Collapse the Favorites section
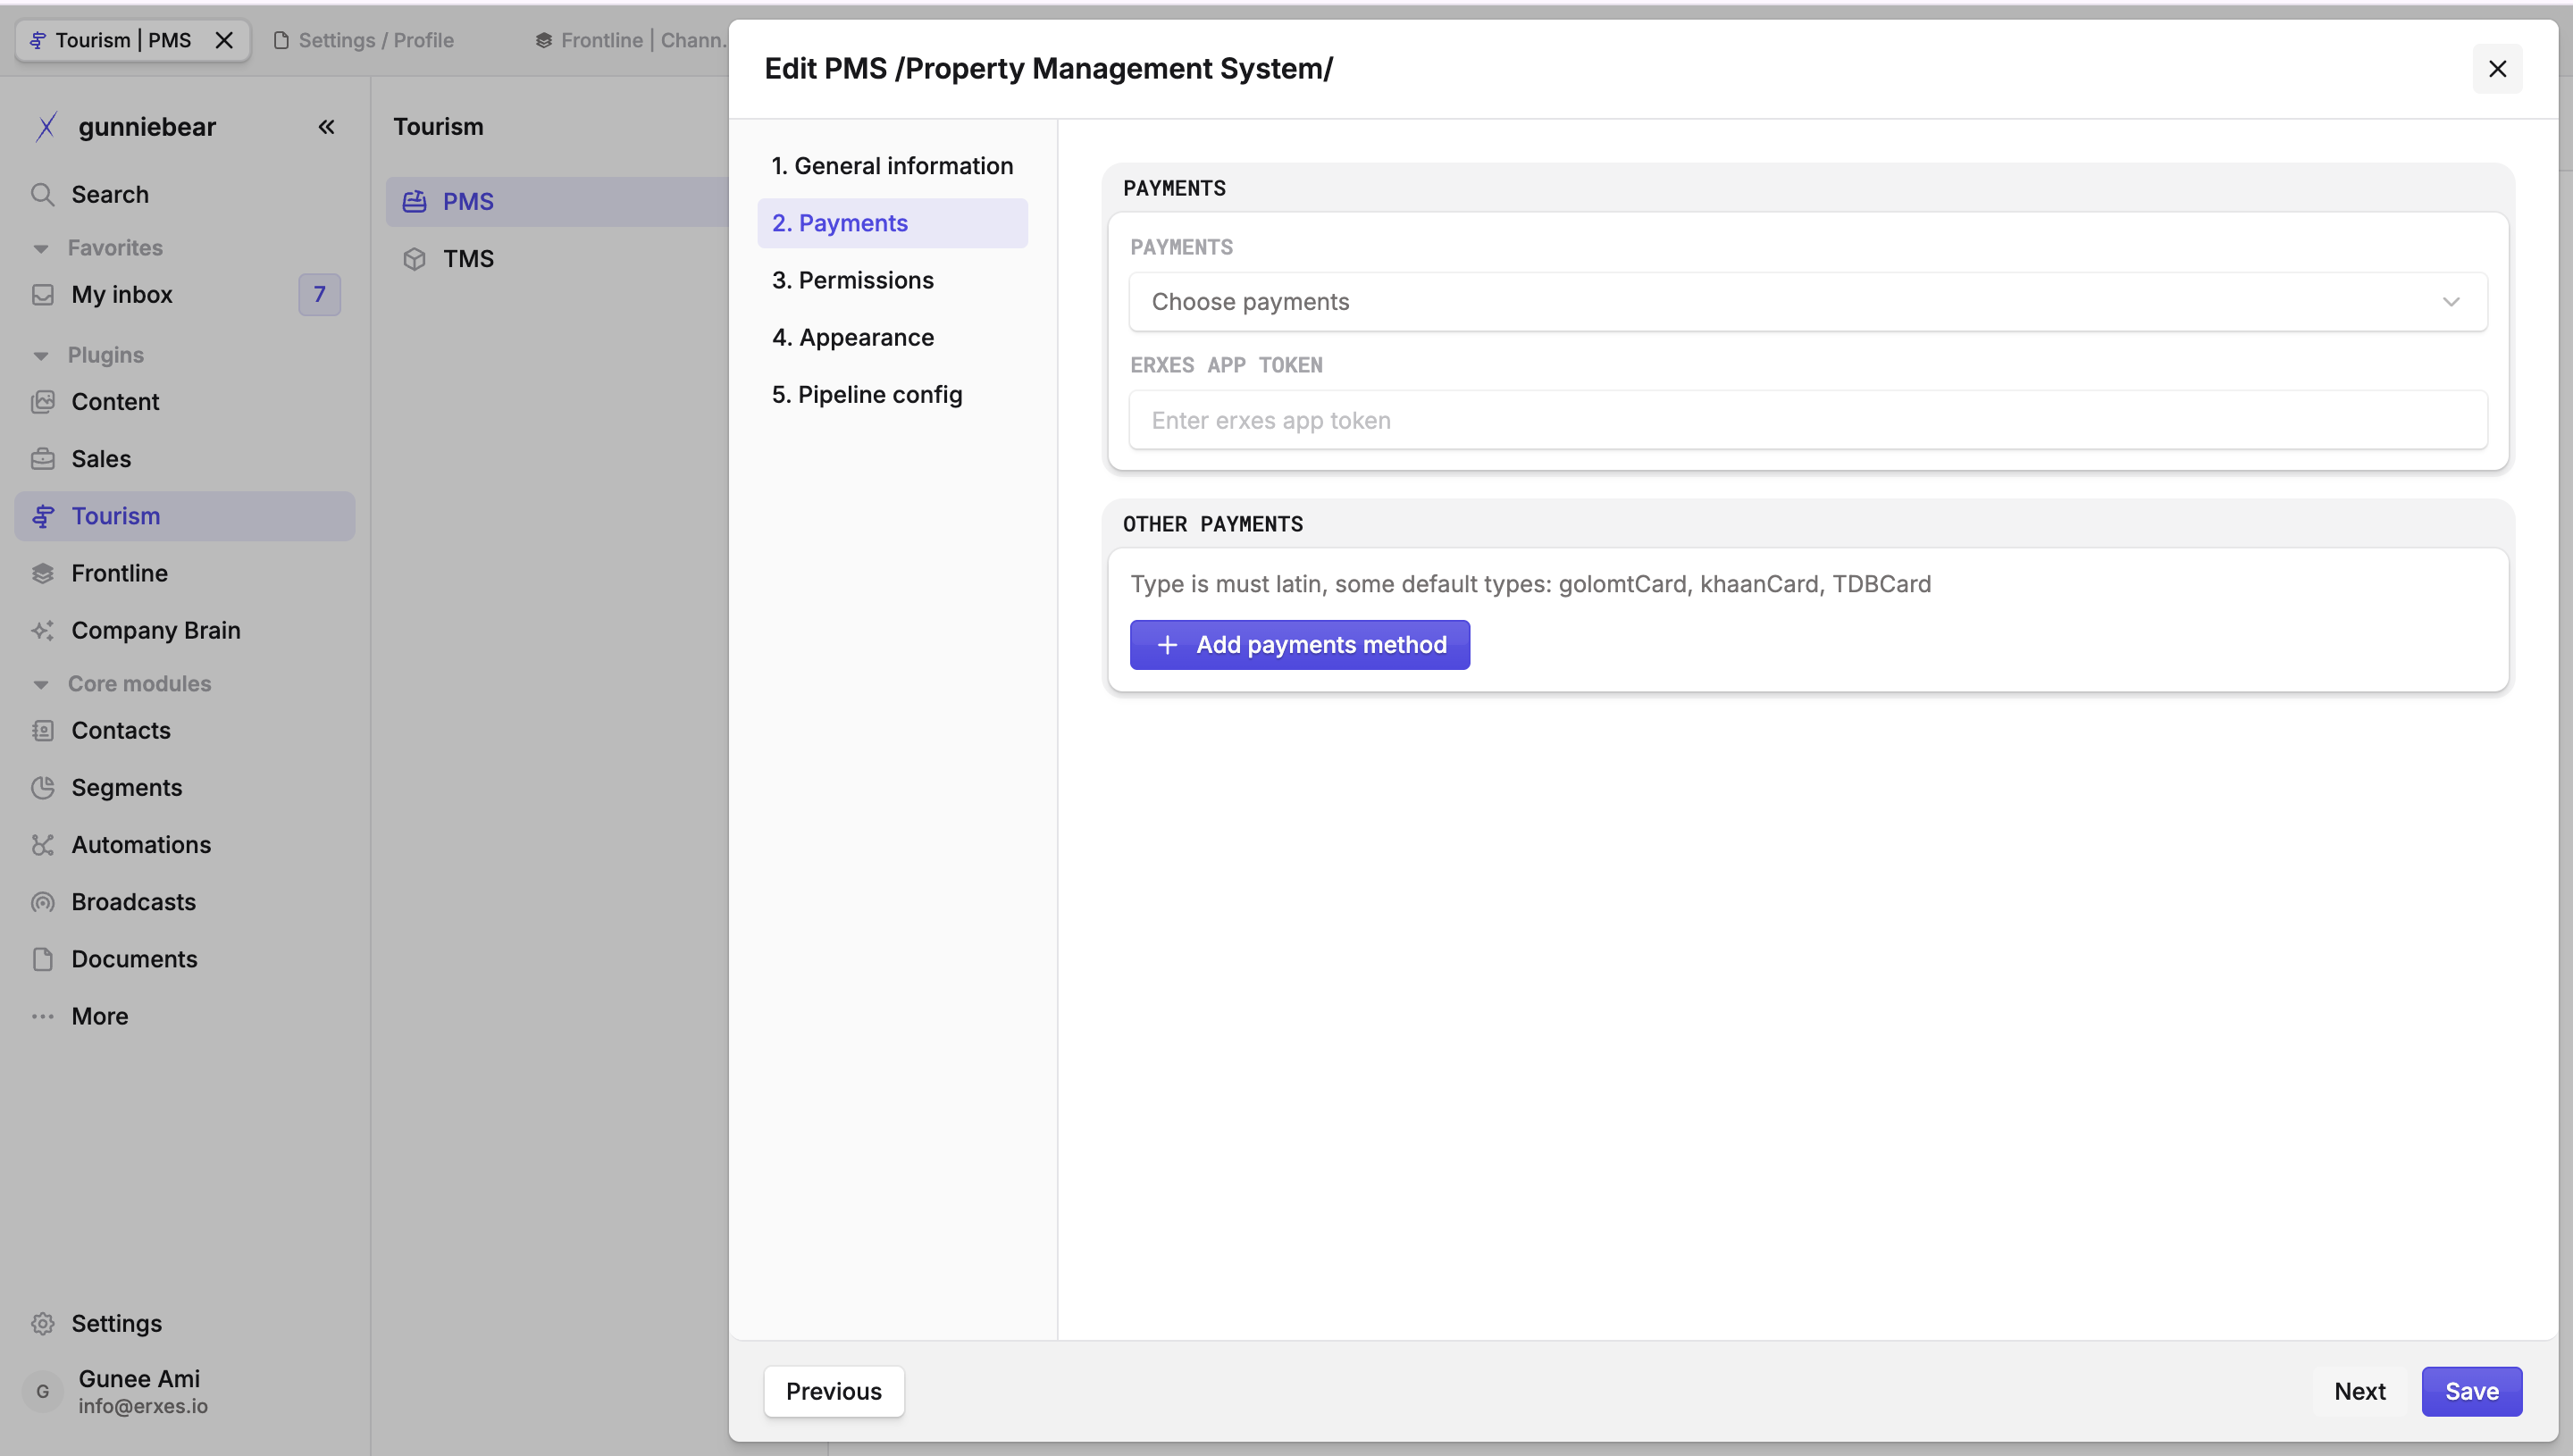The width and height of the screenshot is (2573, 1456). click(41, 248)
